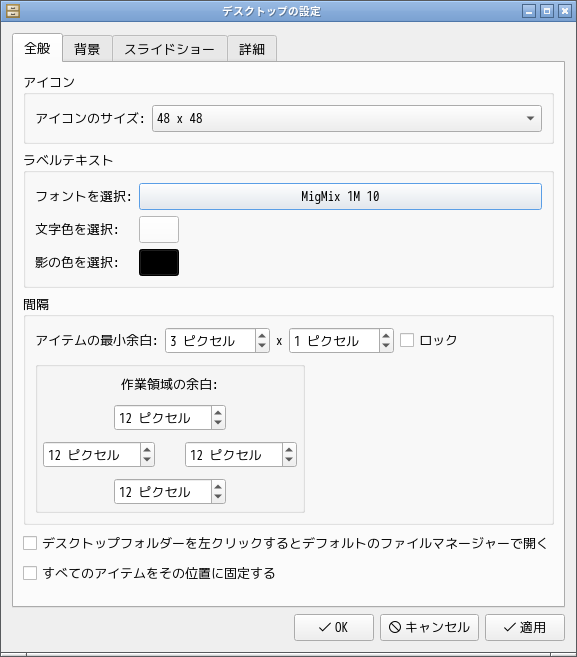Open the スライドショー tab

click(170, 49)
